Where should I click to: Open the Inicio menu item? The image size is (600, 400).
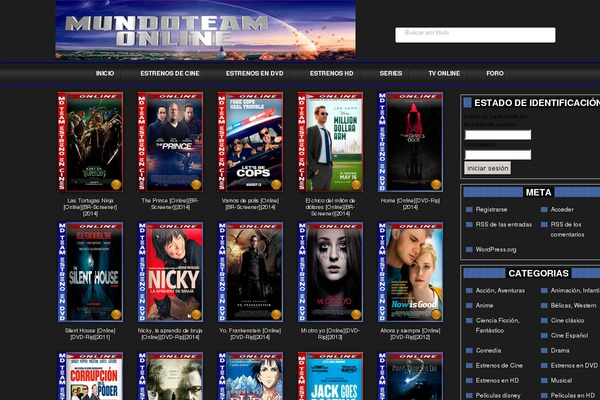point(104,73)
